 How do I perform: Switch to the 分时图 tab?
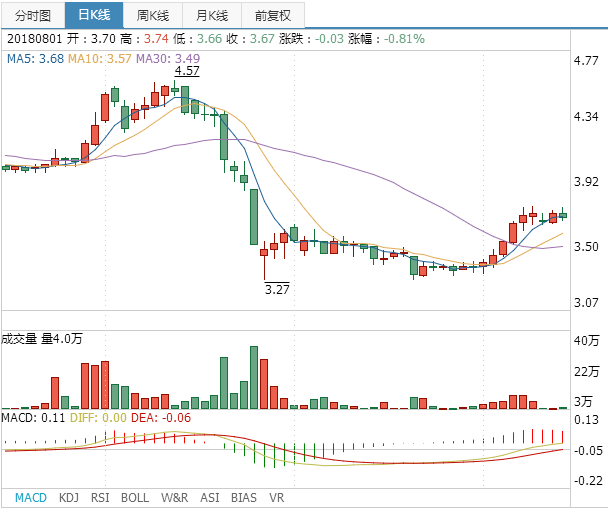tap(33, 15)
